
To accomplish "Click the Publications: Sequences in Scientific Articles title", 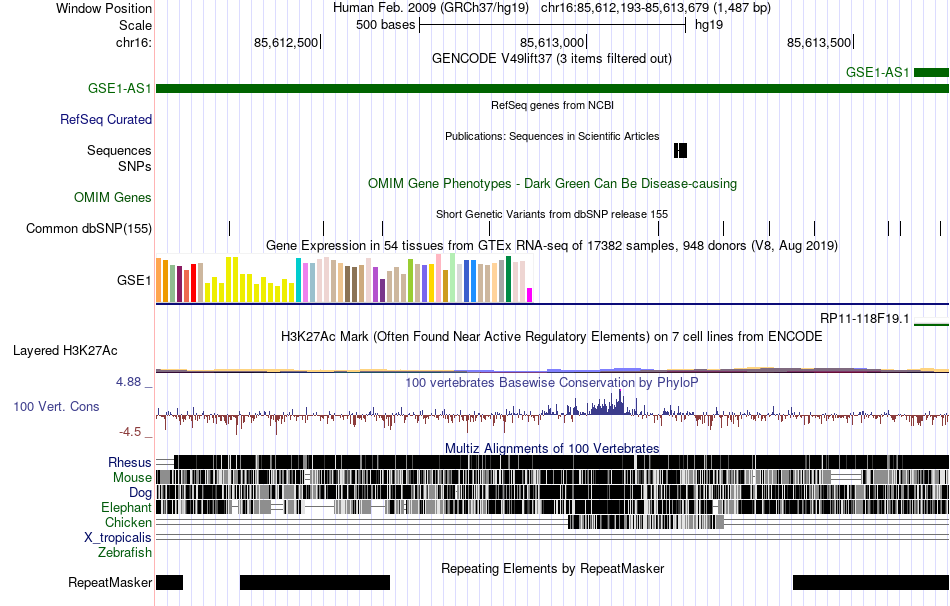I will click(x=552, y=136).
